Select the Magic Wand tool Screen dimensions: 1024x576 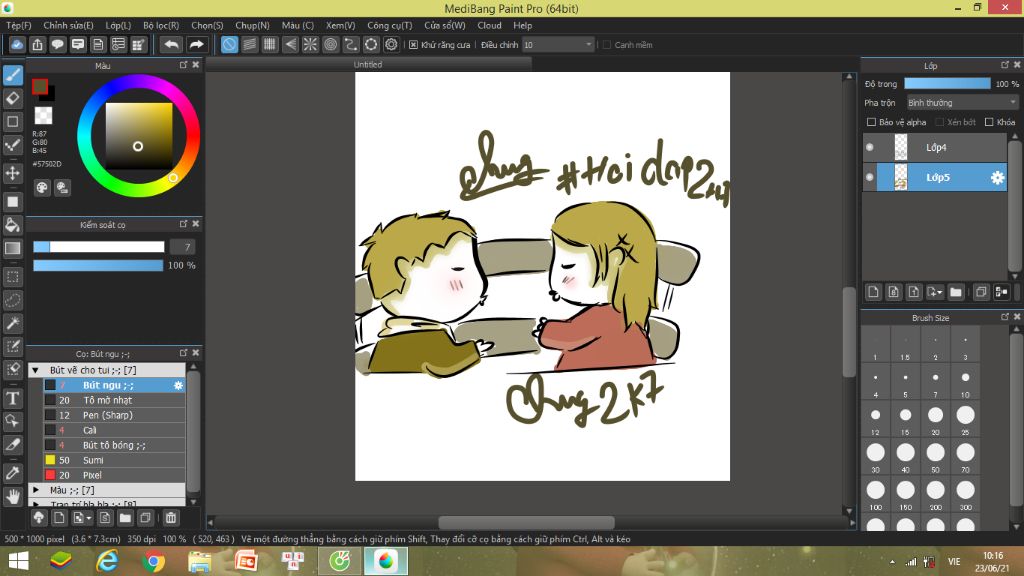[12, 323]
